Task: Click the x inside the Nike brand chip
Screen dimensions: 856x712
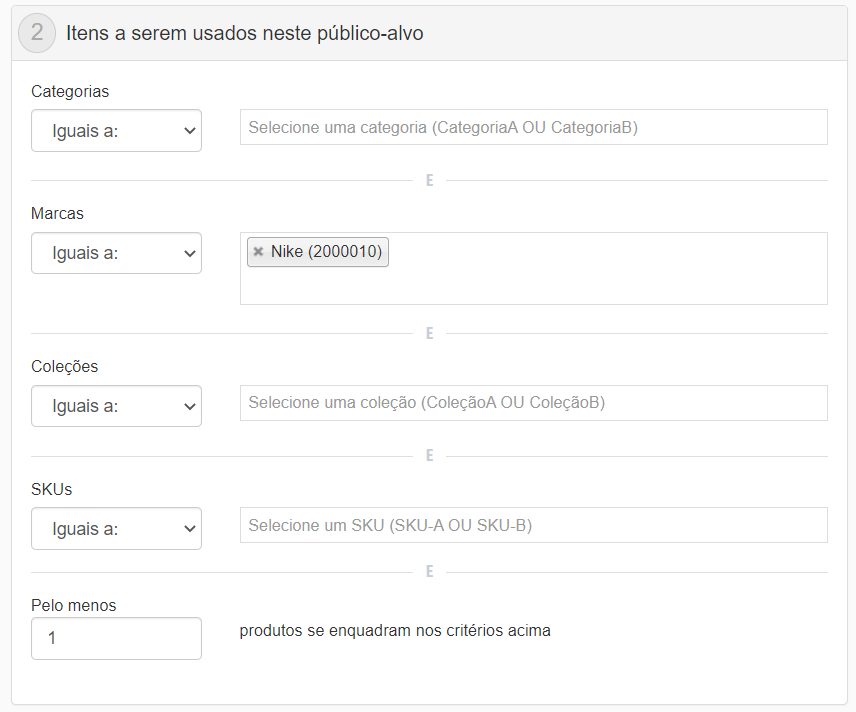Action: [x=259, y=251]
